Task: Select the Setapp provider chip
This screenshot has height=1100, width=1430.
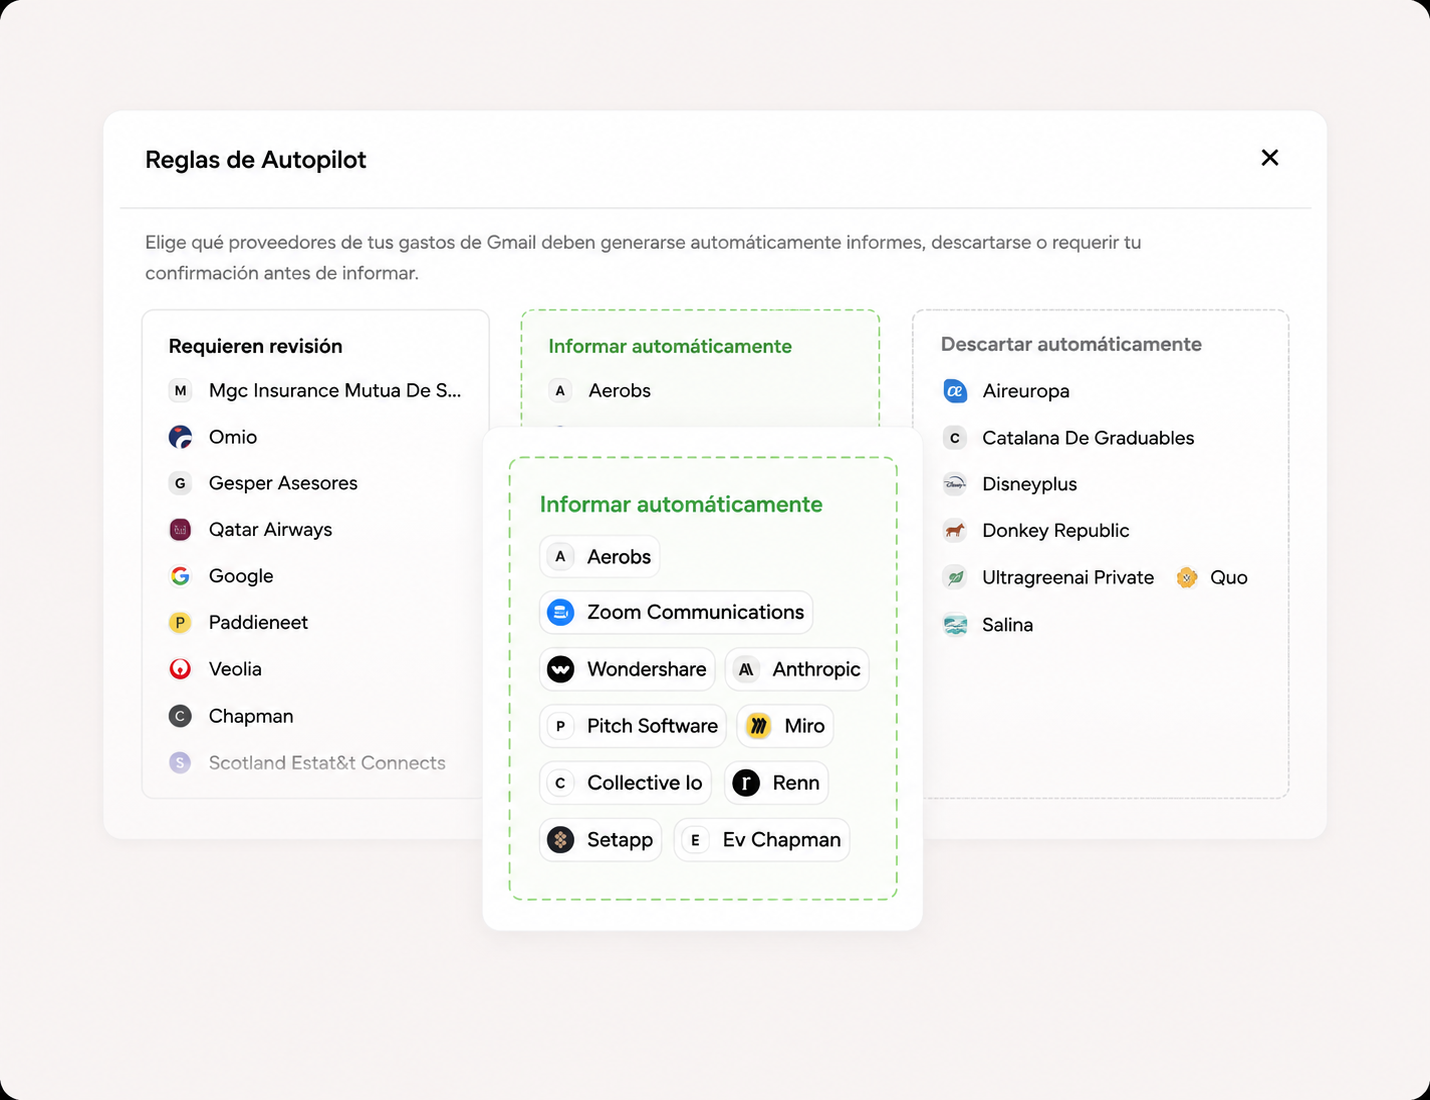Action: [x=601, y=840]
